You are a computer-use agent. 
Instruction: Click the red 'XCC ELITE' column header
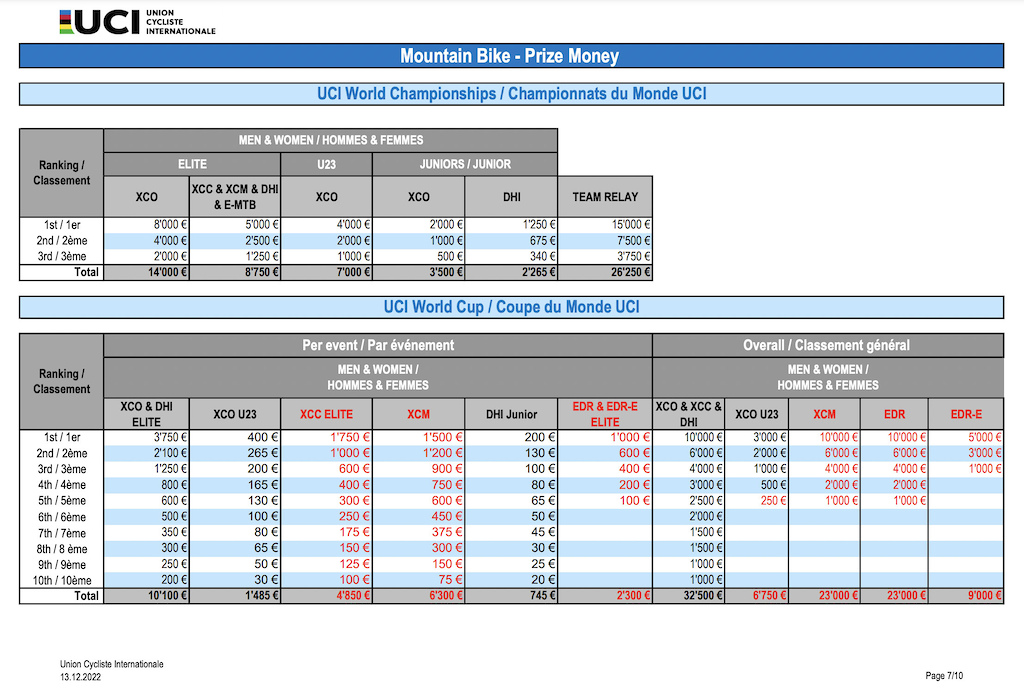pyautogui.click(x=327, y=414)
